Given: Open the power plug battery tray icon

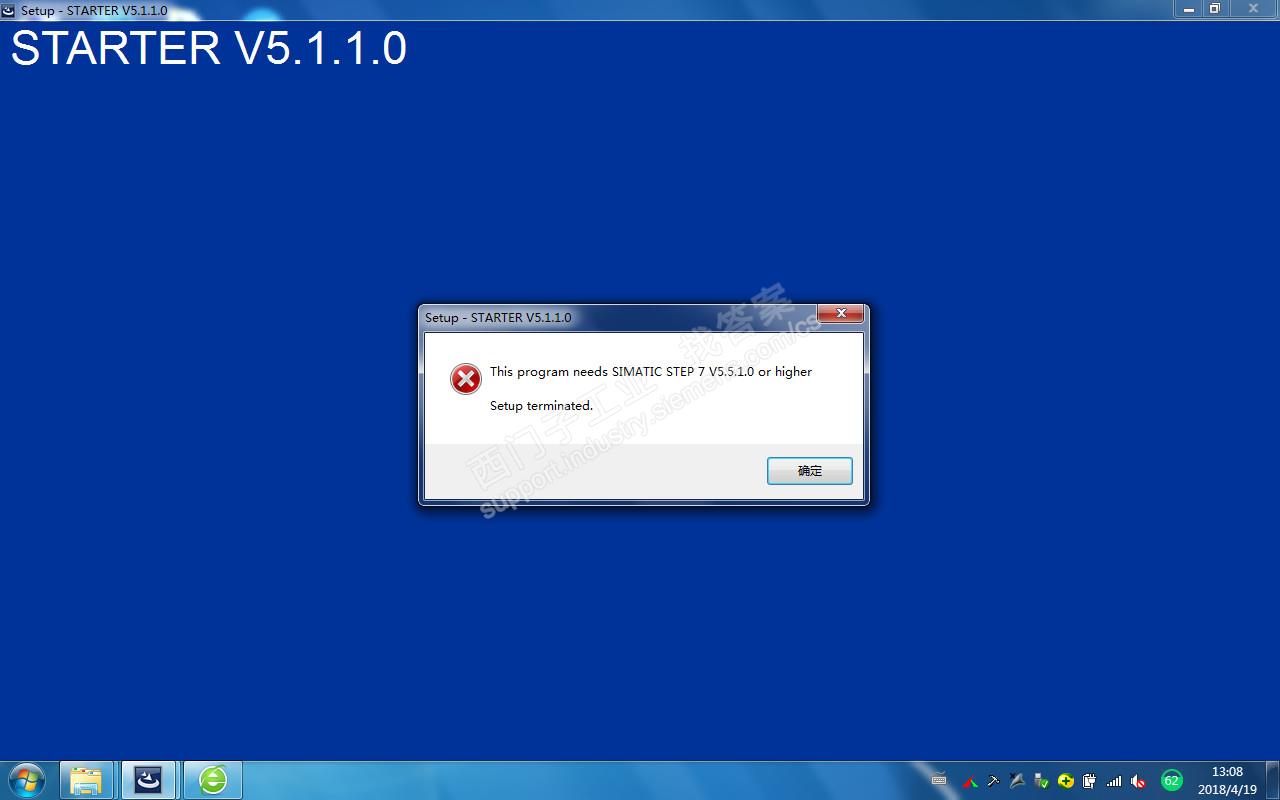Looking at the screenshot, I should click(1089, 781).
